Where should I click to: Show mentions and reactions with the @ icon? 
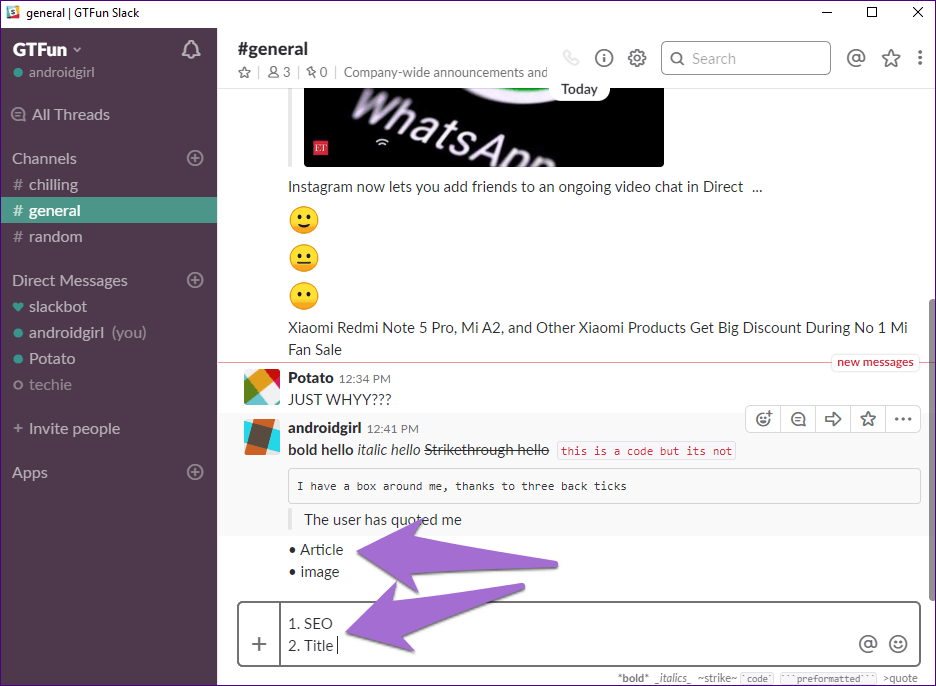(x=856, y=58)
